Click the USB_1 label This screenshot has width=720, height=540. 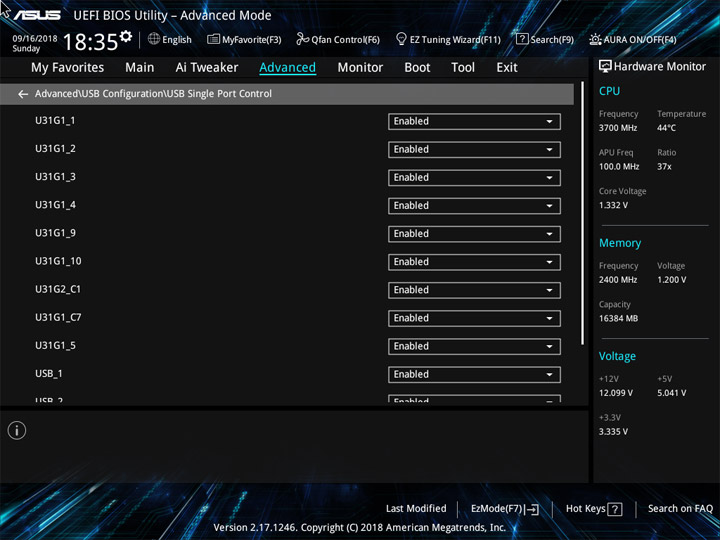click(49, 374)
